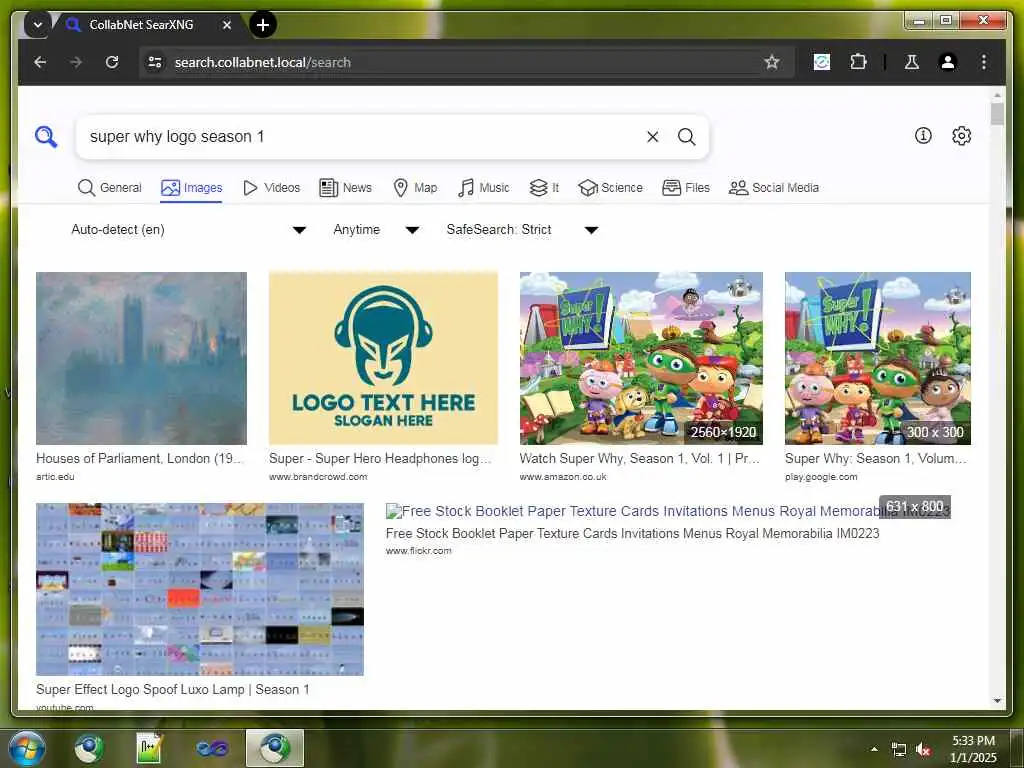Click www.brandcrowd.com source text
The width and height of the screenshot is (1024, 768).
pyautogui.click(x=318, y=477)
